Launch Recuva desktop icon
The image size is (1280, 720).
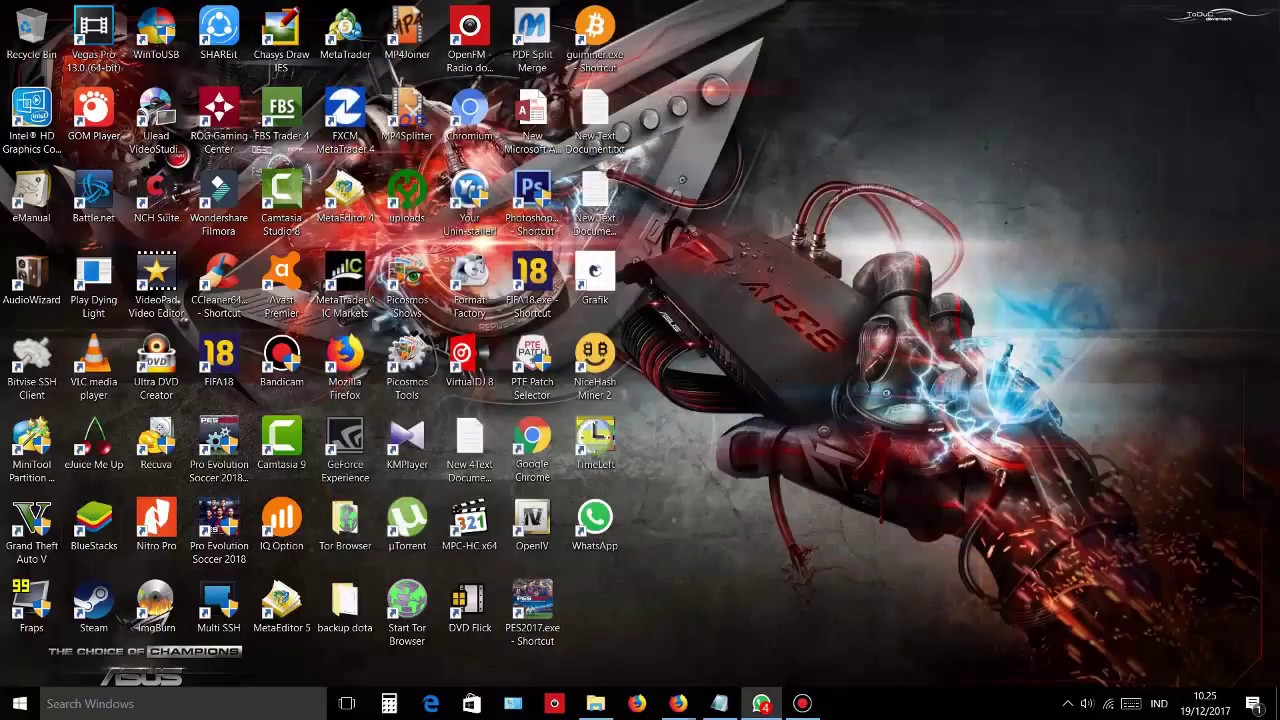(x=156, y=443)
